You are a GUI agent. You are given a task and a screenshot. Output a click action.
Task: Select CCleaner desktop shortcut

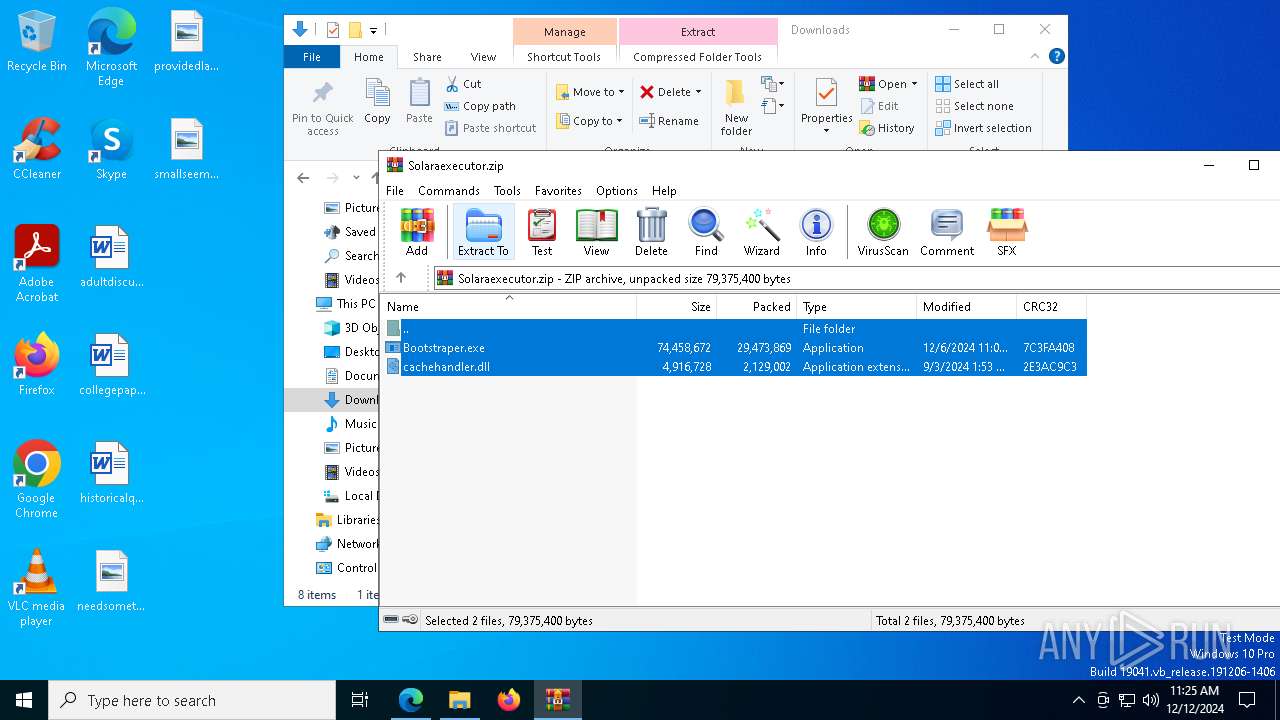click(37, 149)
